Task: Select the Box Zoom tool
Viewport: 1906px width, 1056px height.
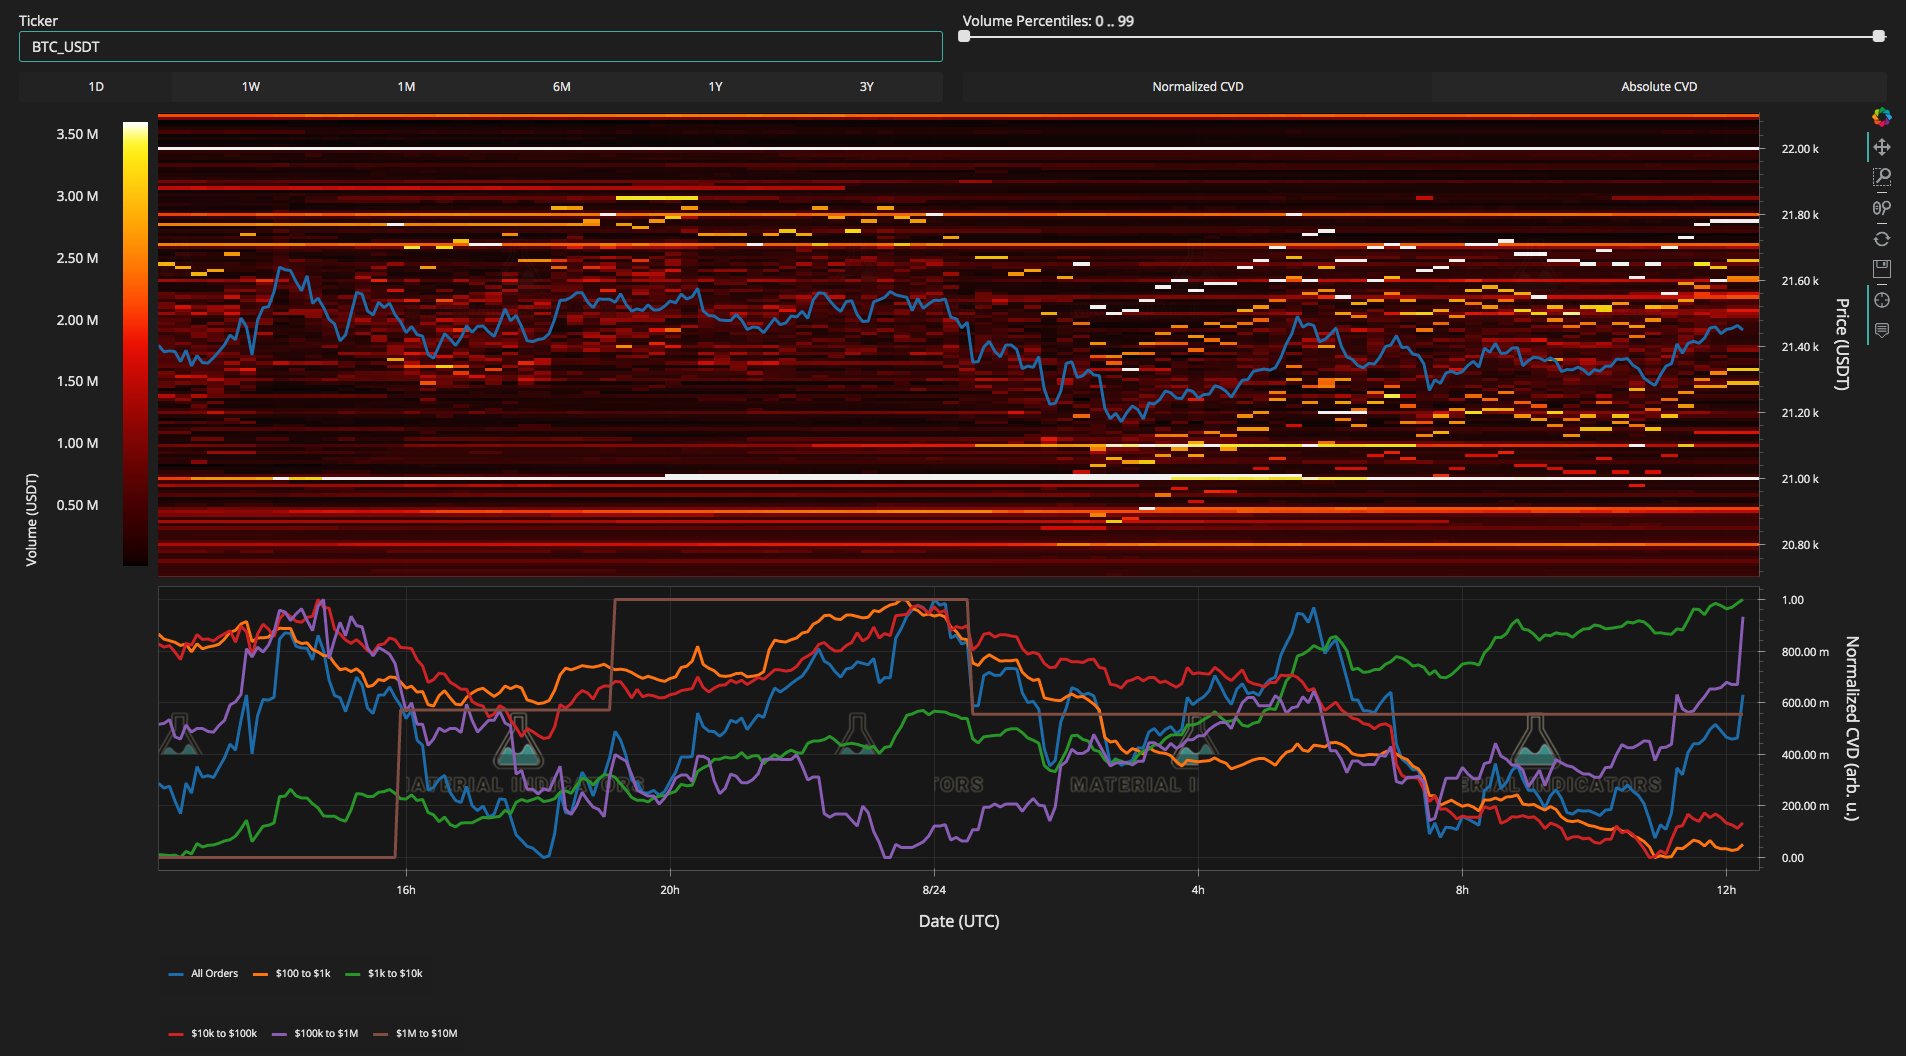Action: click(x=1881, y=178)
